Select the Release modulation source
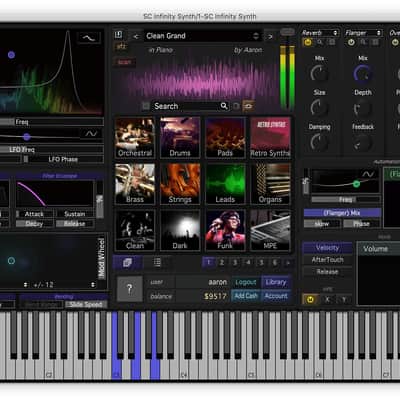Image resolution: width=400 pixels, height=400 pixels. [327, 272]
